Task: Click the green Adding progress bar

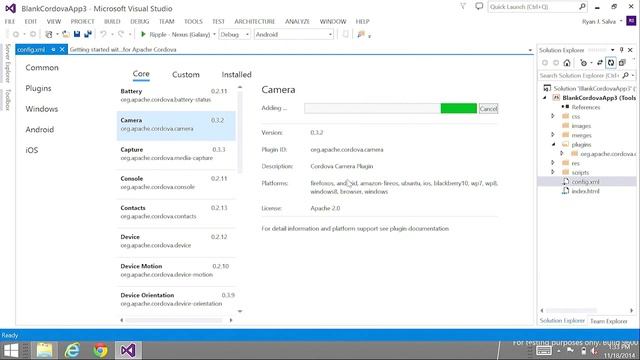Action: 390,108
